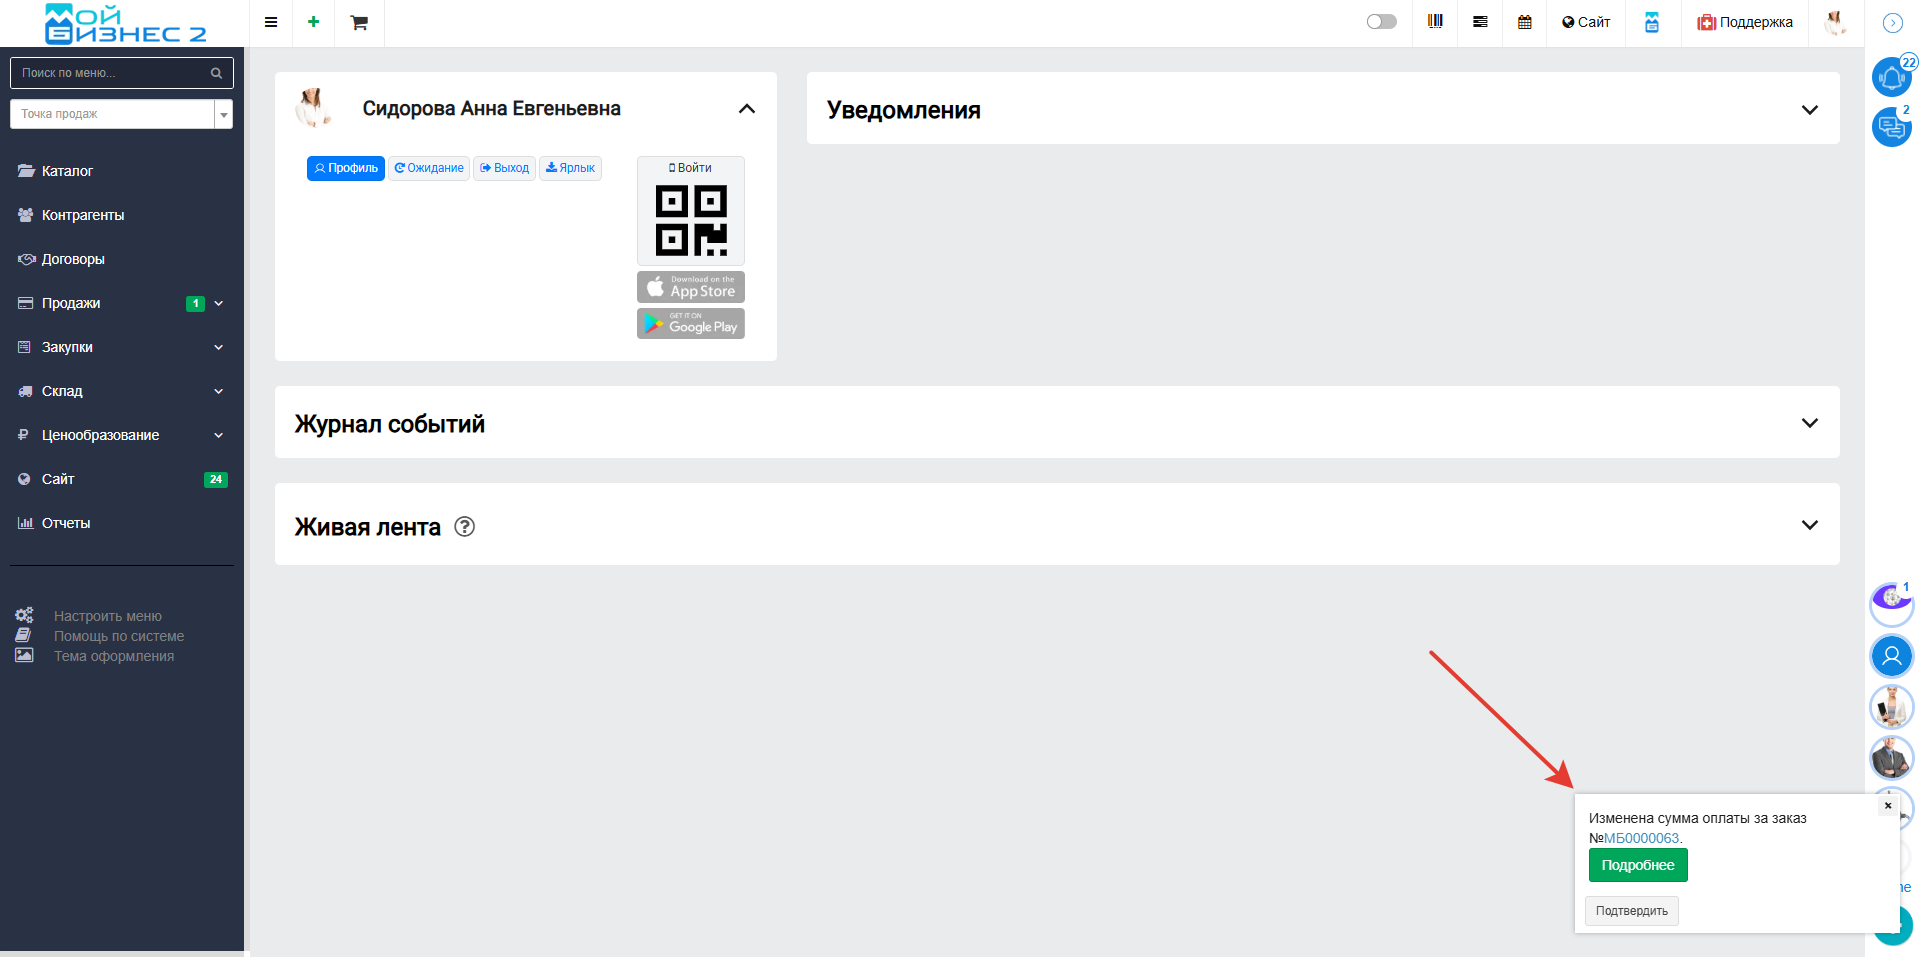
Task: Expand the Журнал событий section
Action: pos(1809,423)
